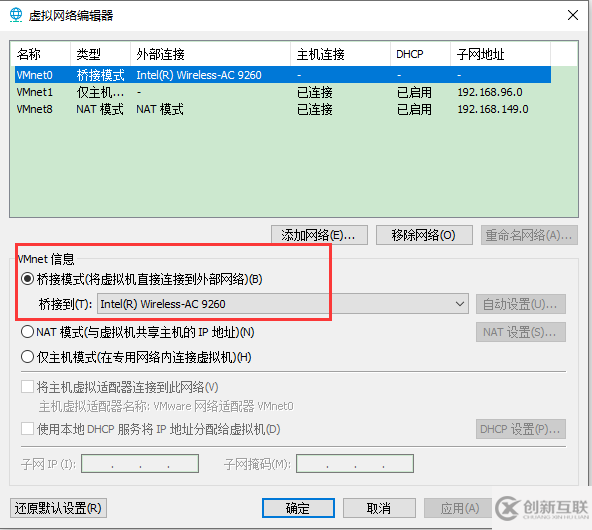Click 确定 button
Image resolution: width=592 pixels, height=530 pixels.
coord(298,508)
